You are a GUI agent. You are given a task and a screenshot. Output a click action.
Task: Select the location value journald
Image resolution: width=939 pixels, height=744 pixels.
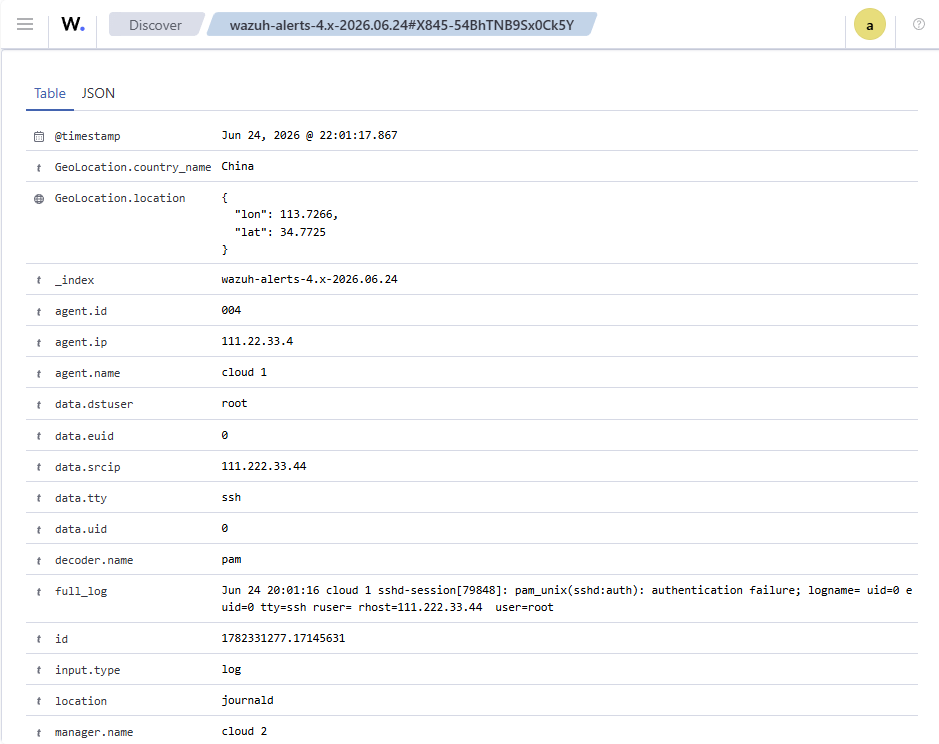click(247, 700)
